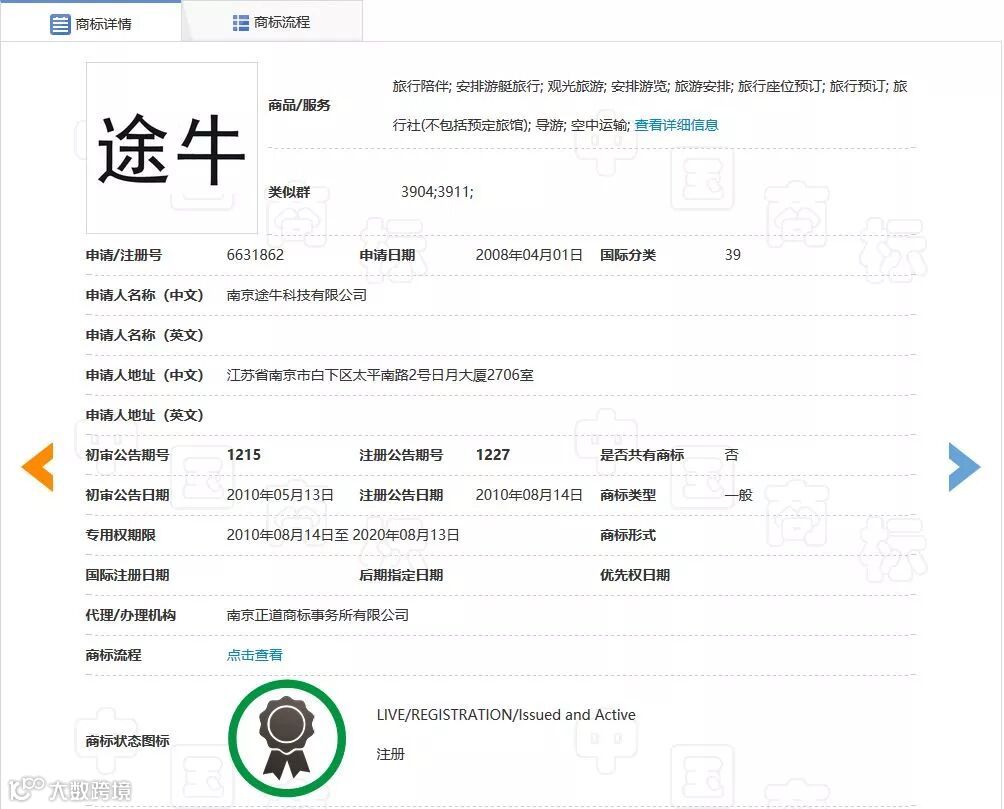This screenshot has height=809, width=1004.
Task: Go to next trademark with blue arrow
Action: [x=964, y=467]
